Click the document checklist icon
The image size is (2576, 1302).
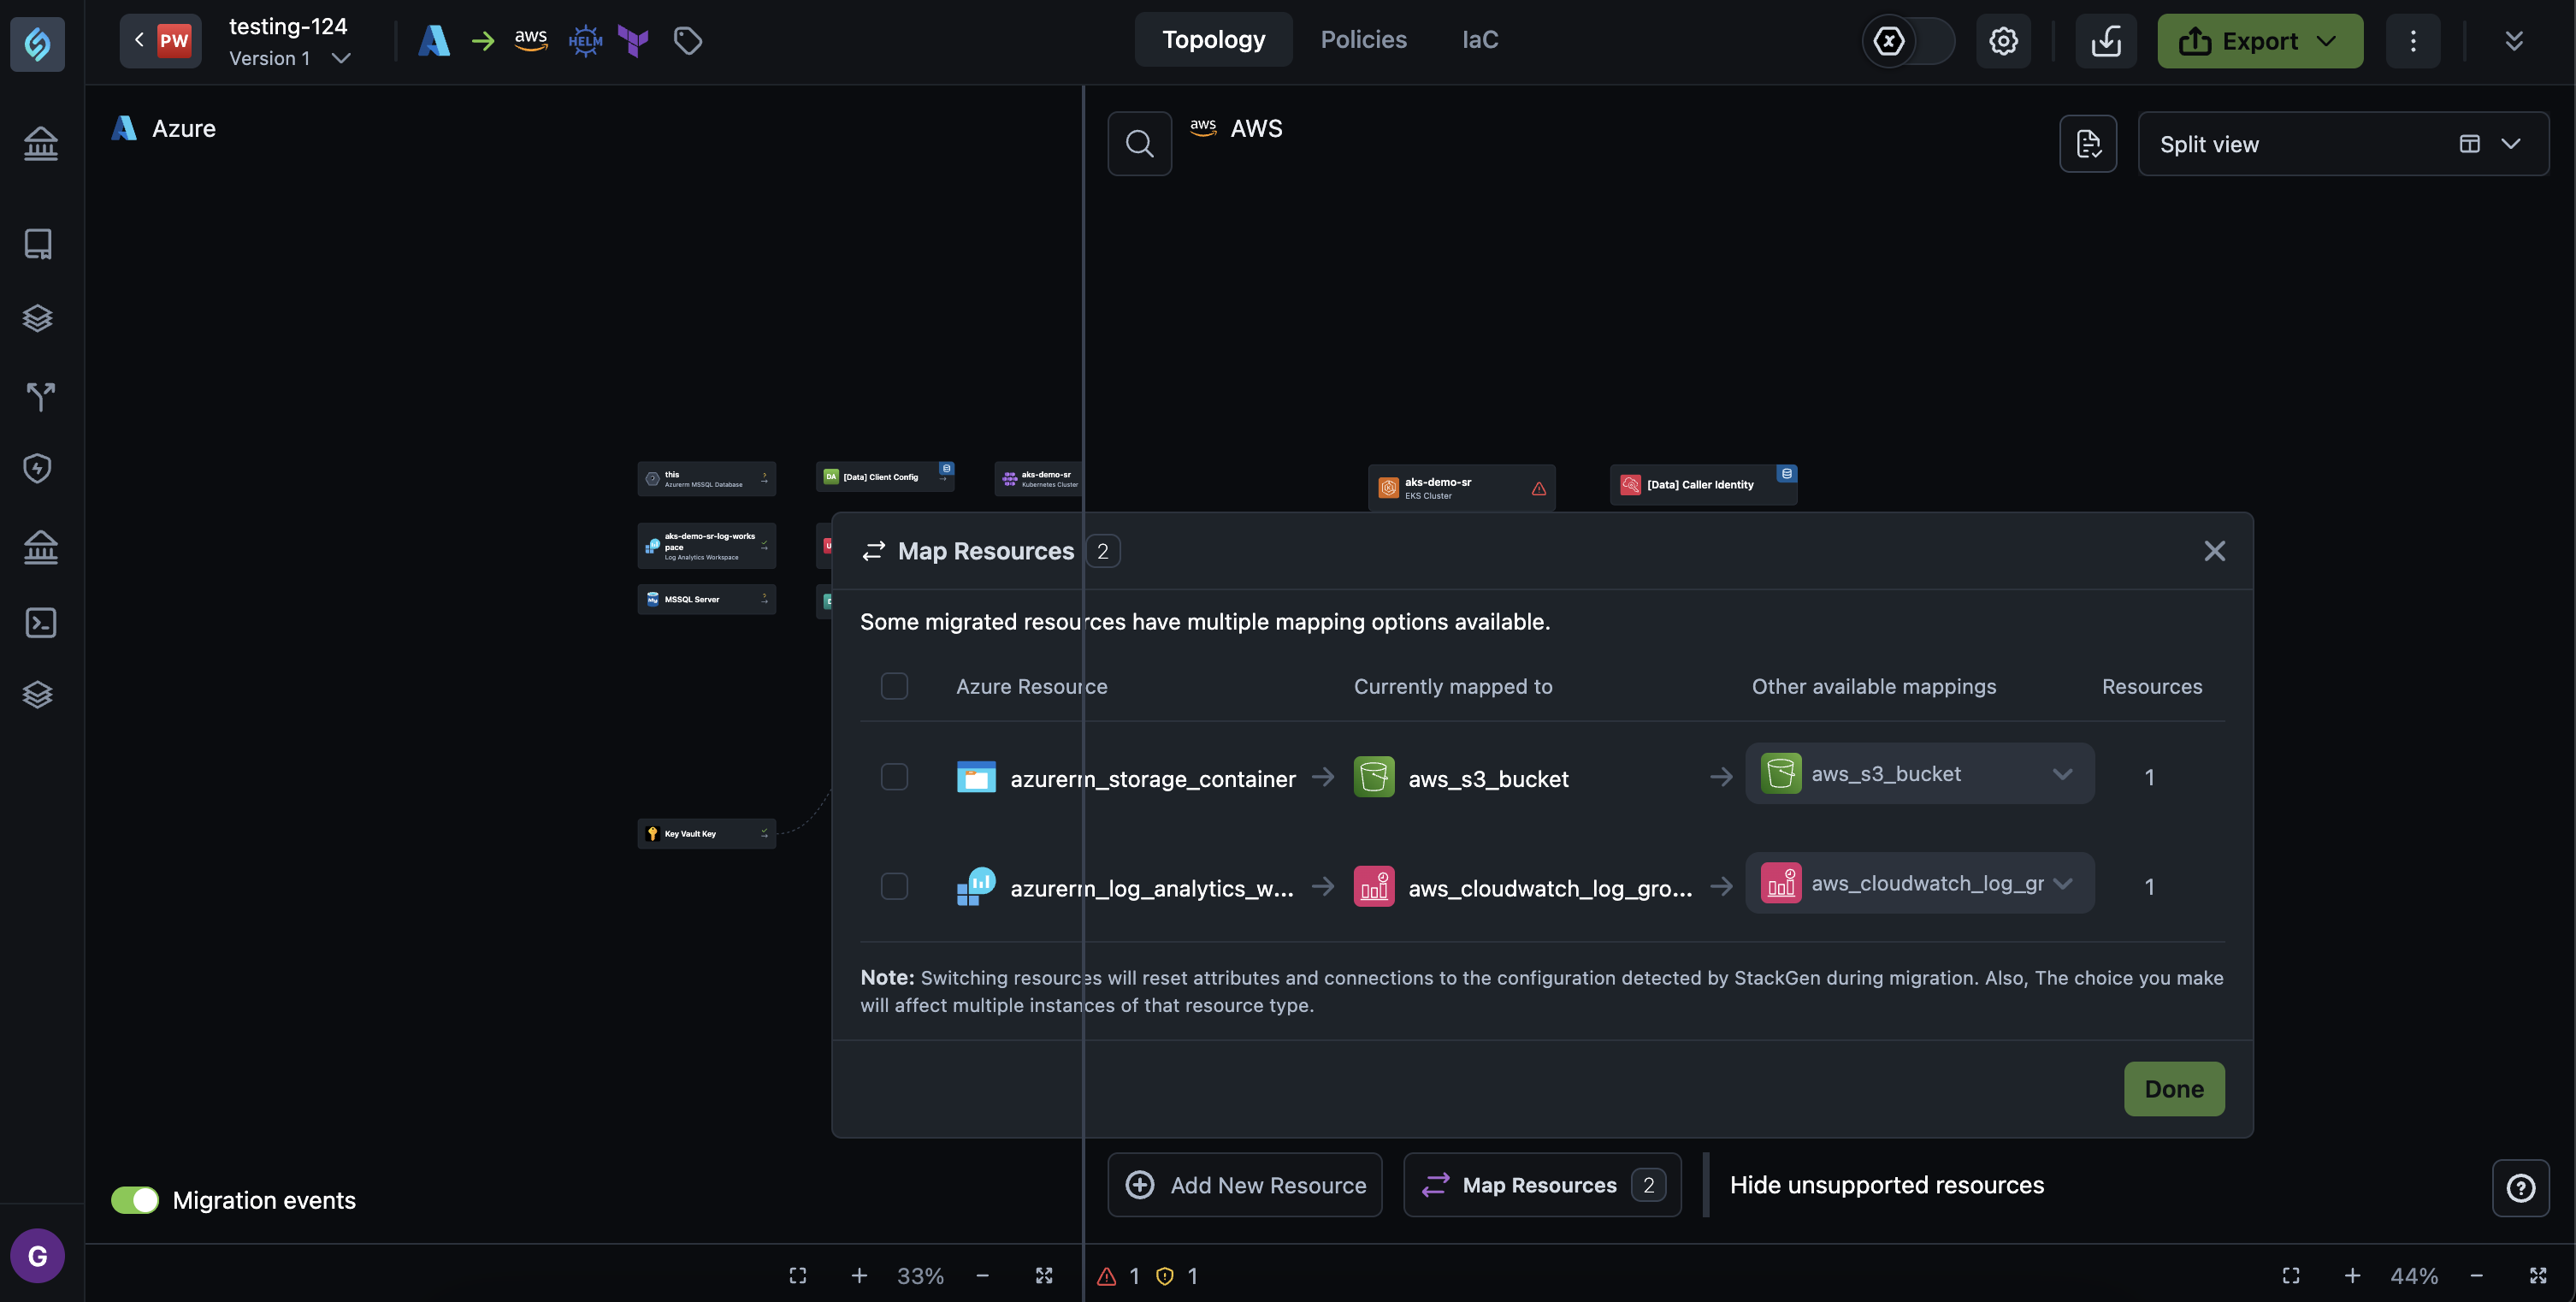(2088, 144)
